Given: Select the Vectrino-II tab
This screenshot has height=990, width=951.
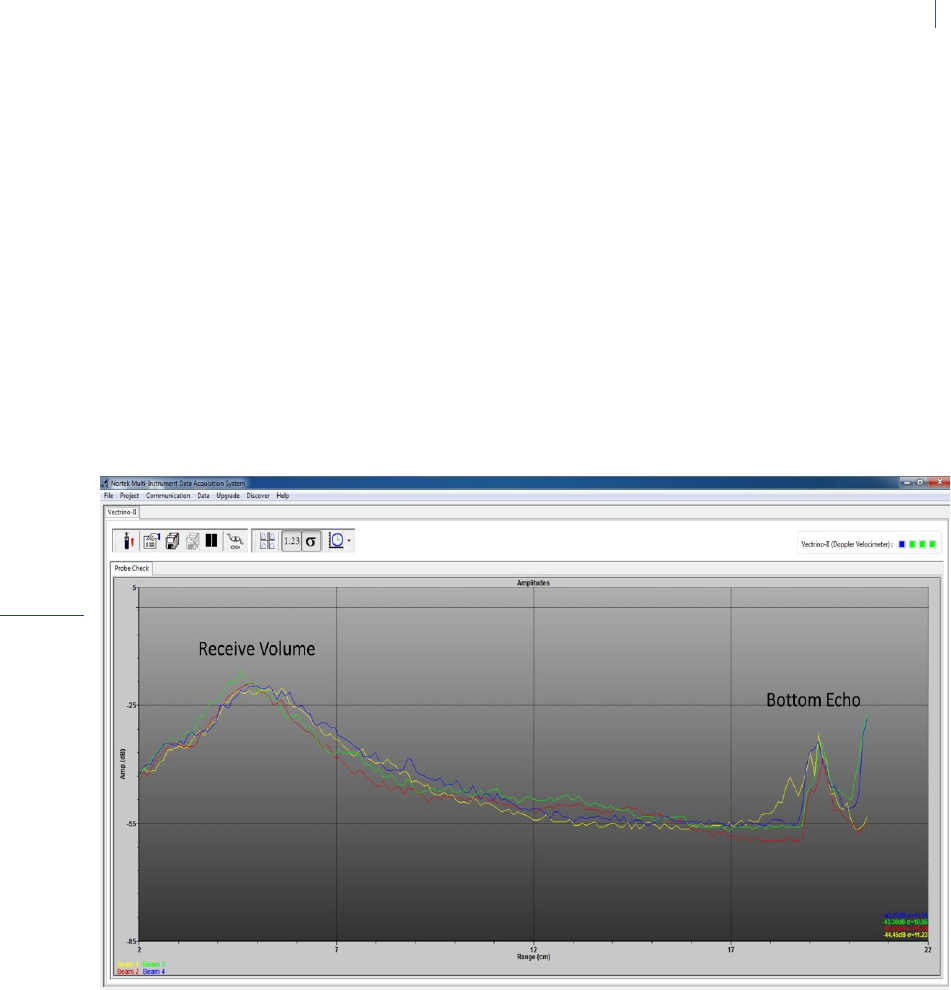Looking at the screenshot, I should coord(122,512).
